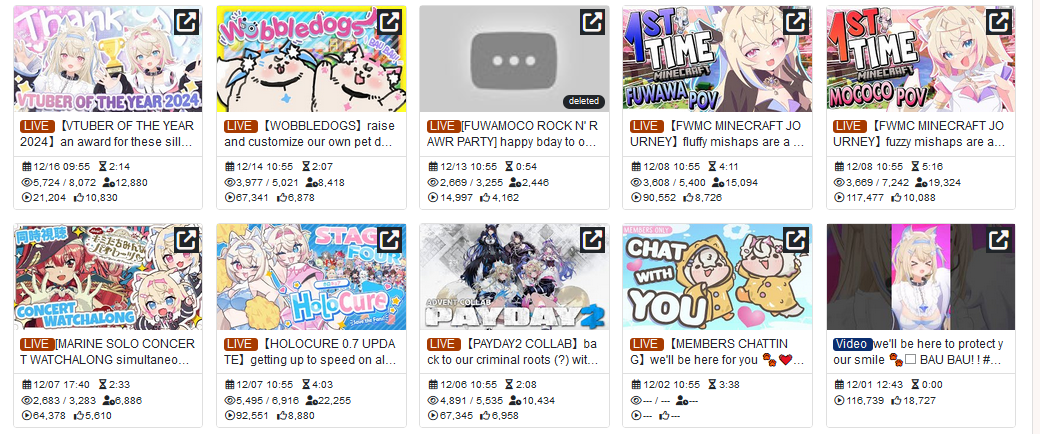The image size is (1040, 434).
Task: Click the Video label on last card
Action: point(852,344)
